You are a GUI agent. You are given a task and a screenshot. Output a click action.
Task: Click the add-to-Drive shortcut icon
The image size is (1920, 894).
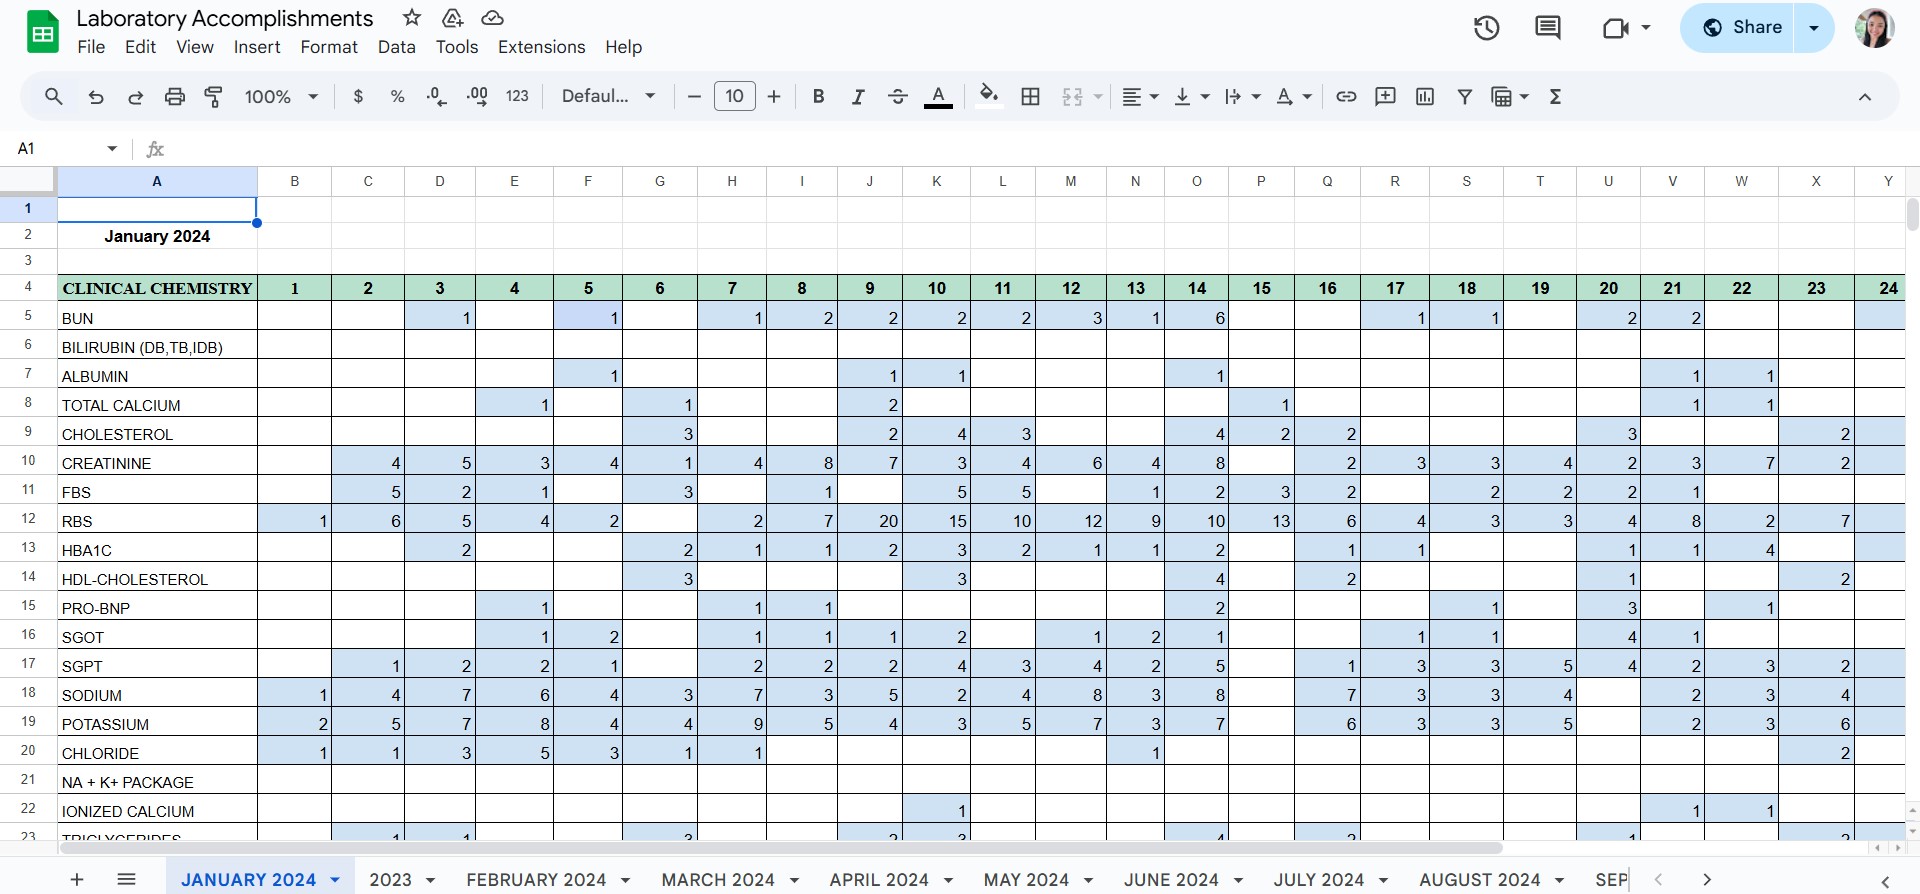(452, 18)
